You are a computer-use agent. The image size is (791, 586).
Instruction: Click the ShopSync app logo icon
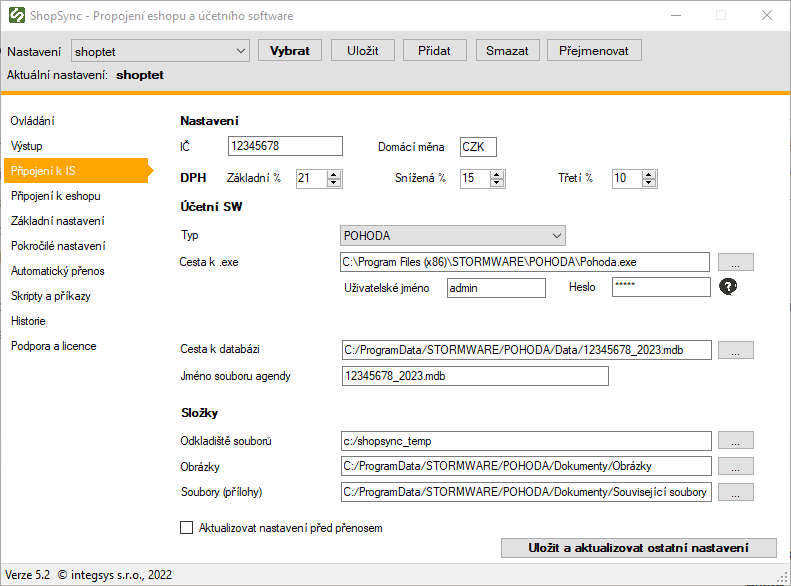click(x=17, y=15)
